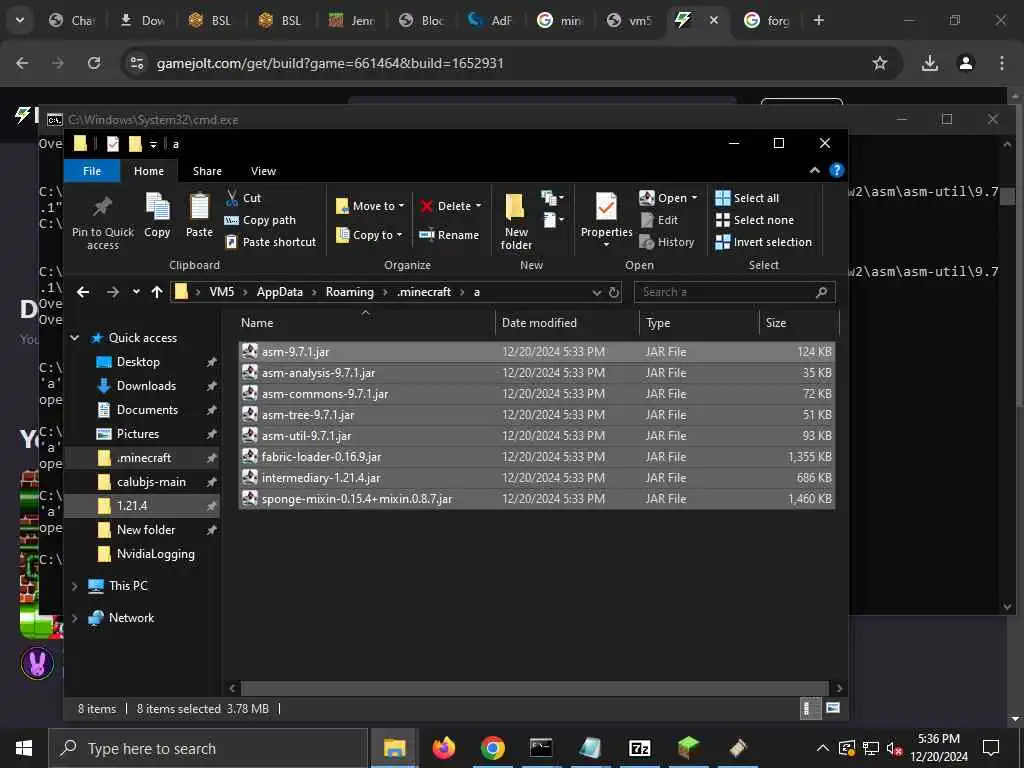The width and height of the screenshot is (1024, 768).
Task: Click the horizontal scrollbar in file list
Action: 534,688
